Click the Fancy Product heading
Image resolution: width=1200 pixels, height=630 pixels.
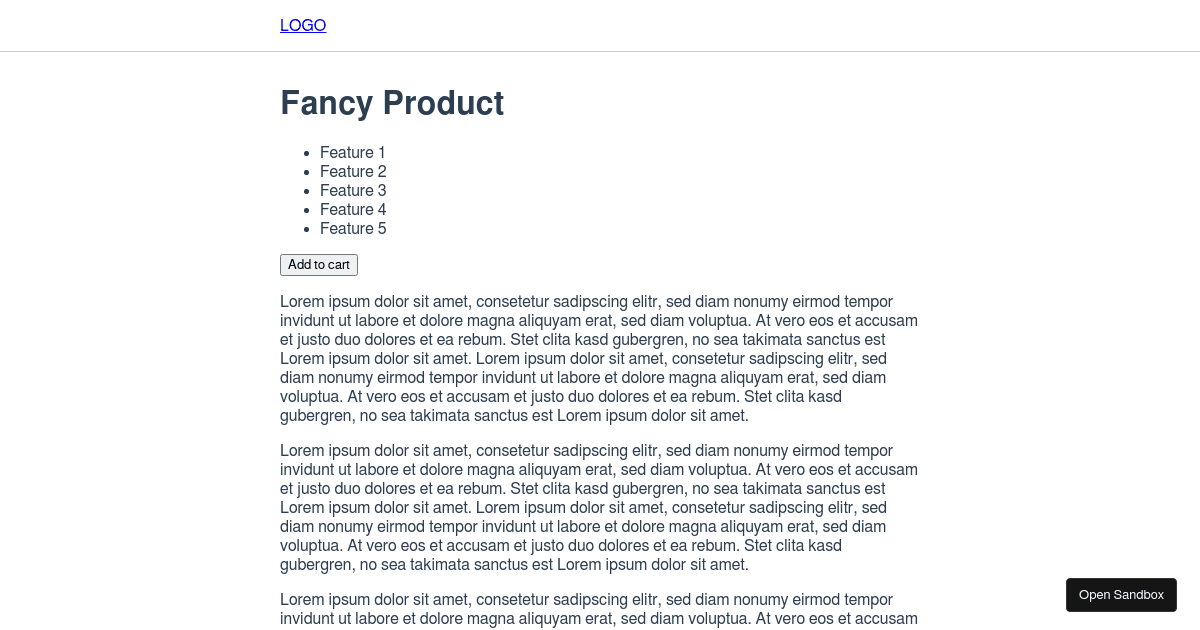coord(392,103)
